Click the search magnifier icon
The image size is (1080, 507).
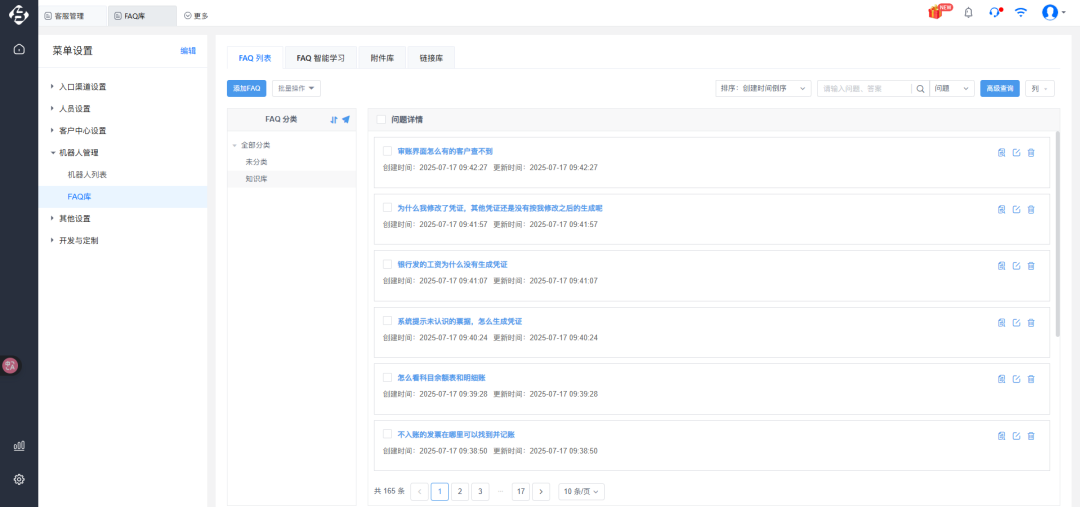920,88
